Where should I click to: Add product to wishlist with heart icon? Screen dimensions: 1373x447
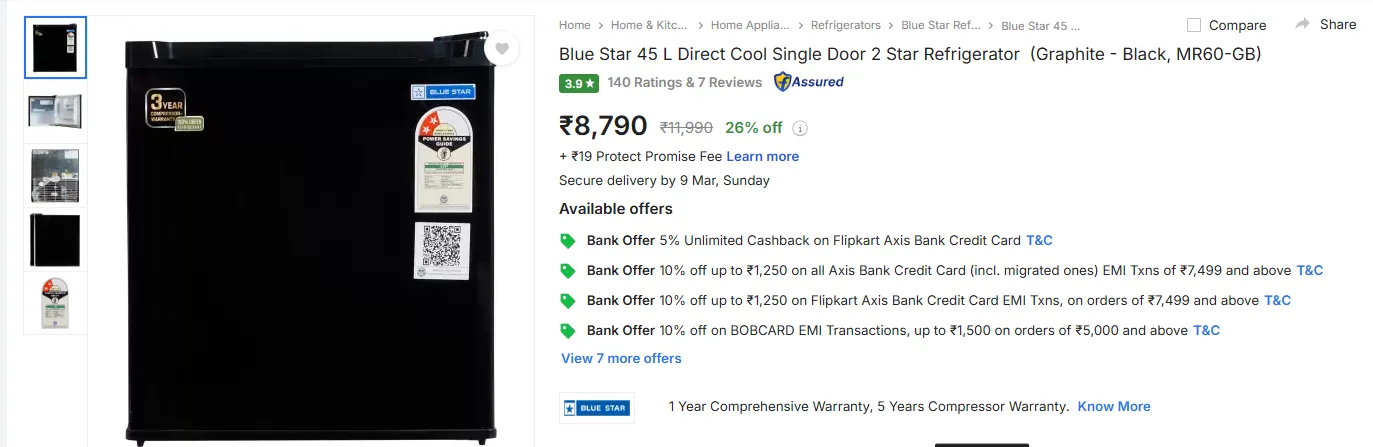(x=501, y=48)
